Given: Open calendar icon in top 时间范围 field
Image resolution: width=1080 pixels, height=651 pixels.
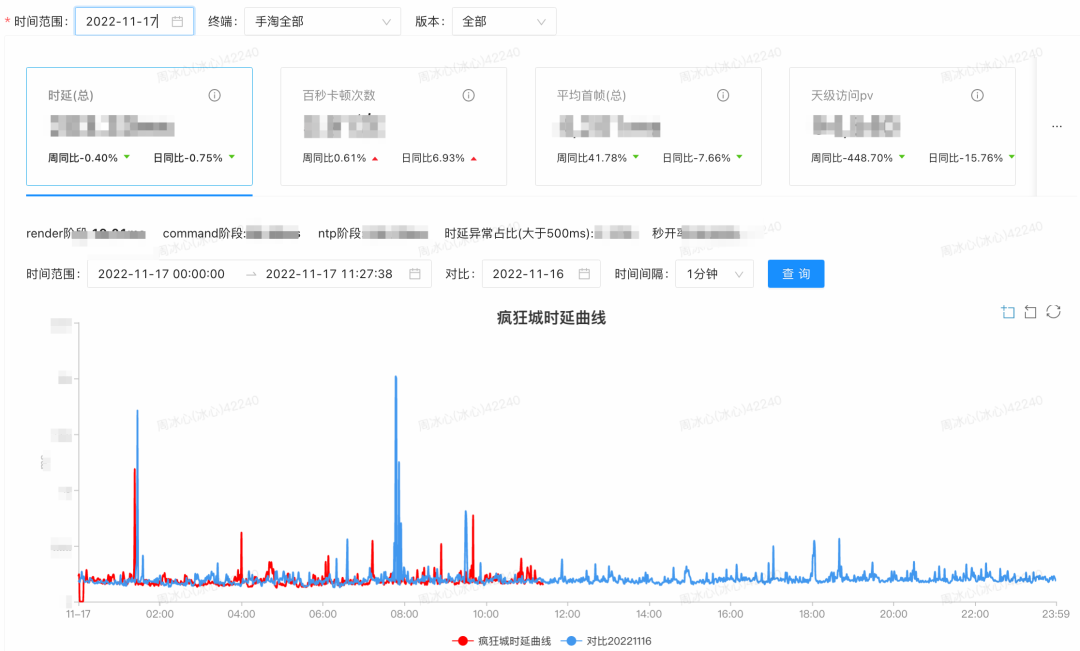Looking at the screenshot, I should coord(177,21).
